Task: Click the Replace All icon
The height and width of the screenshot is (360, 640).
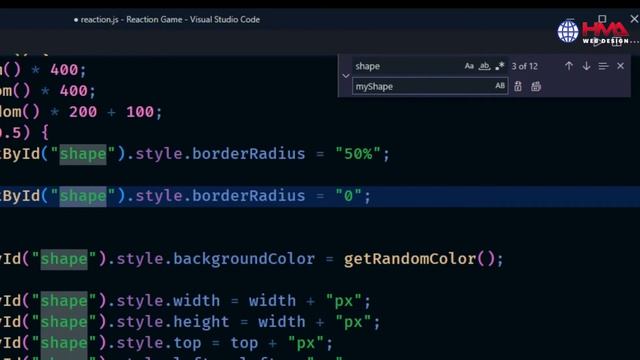Action: click(x=536, y=86)
